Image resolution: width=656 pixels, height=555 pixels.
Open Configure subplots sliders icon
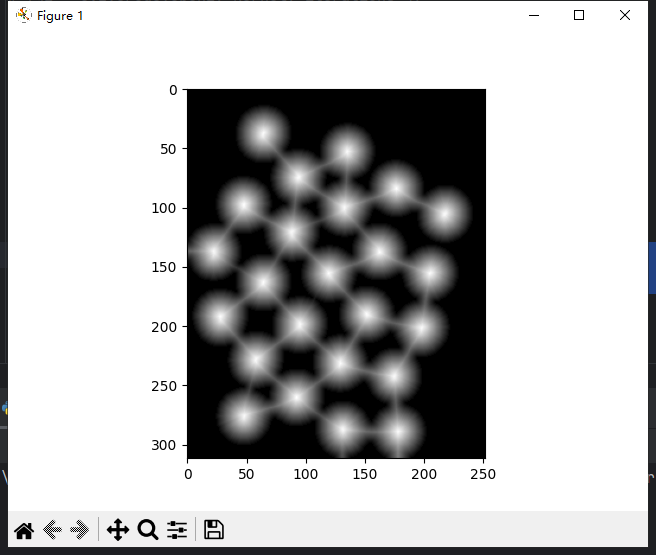pyautogui.click(x=177, y=530)
